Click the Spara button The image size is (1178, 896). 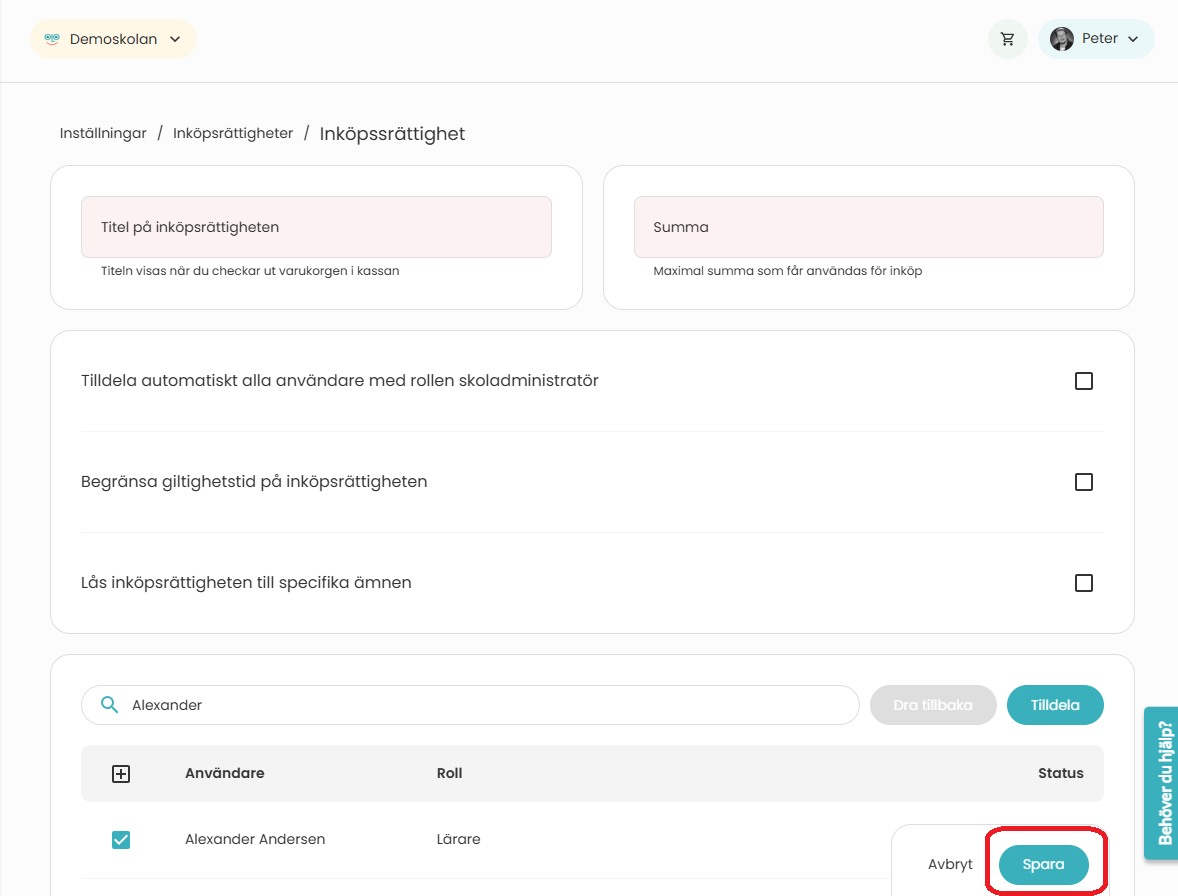coord(1044,864)
